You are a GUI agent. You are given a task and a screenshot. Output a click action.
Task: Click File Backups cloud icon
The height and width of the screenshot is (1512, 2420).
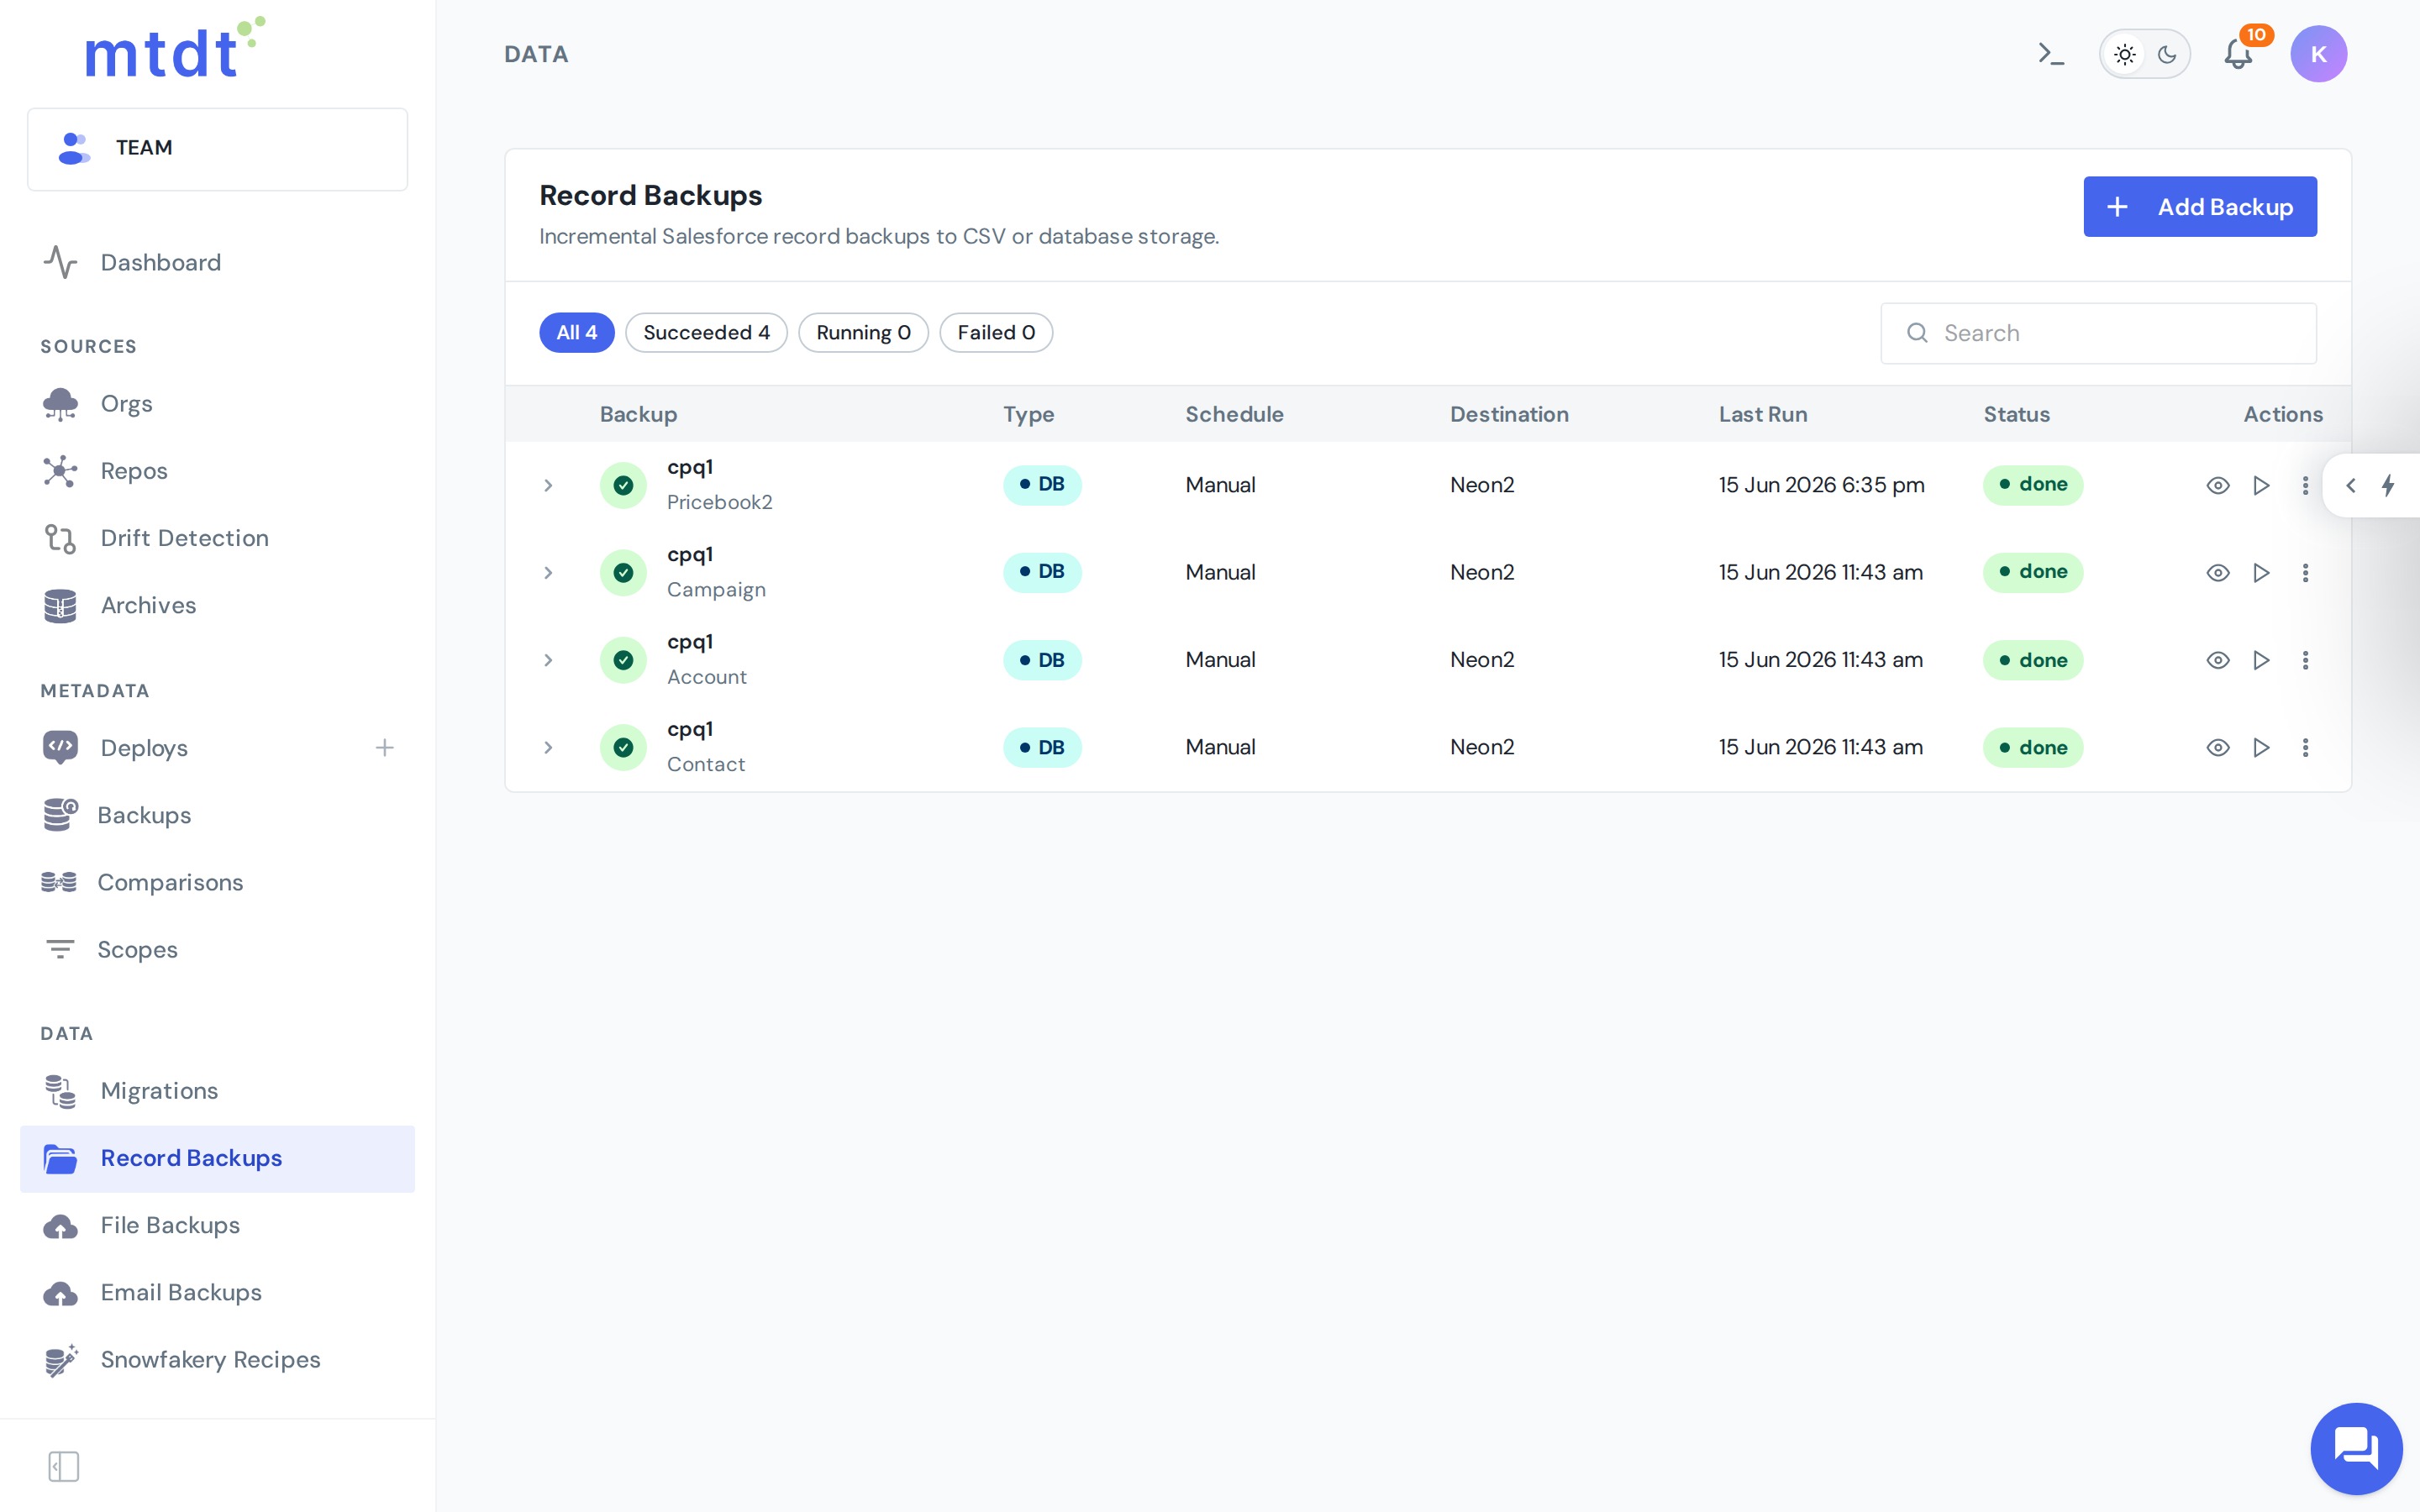[x=60, y=1226]
